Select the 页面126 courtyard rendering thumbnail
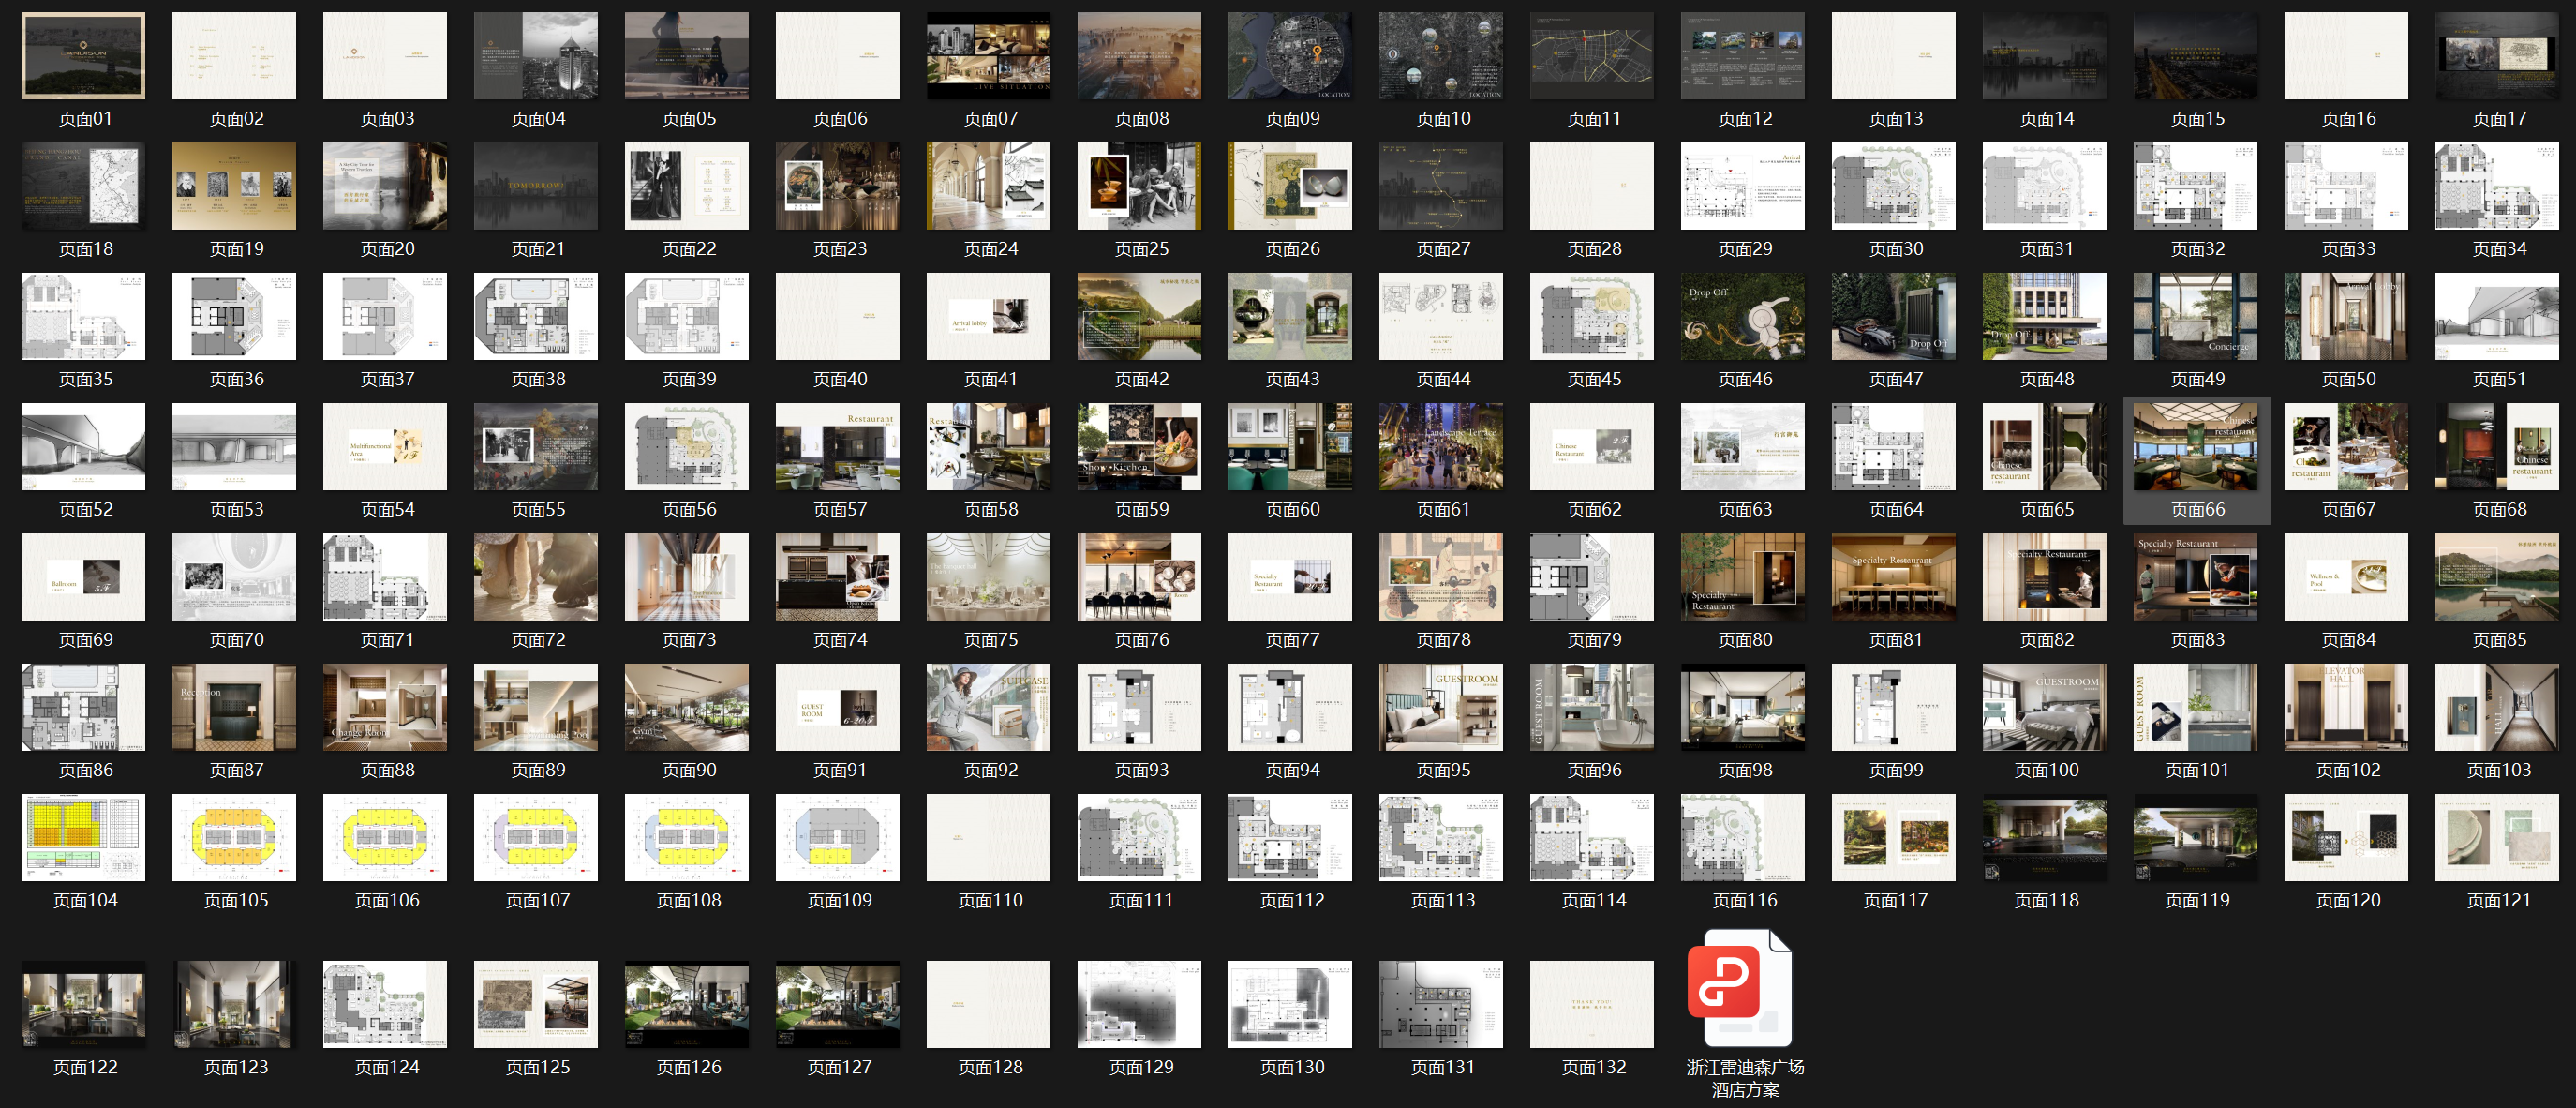This screenshot has width=2576, height=1108. 687,1005
